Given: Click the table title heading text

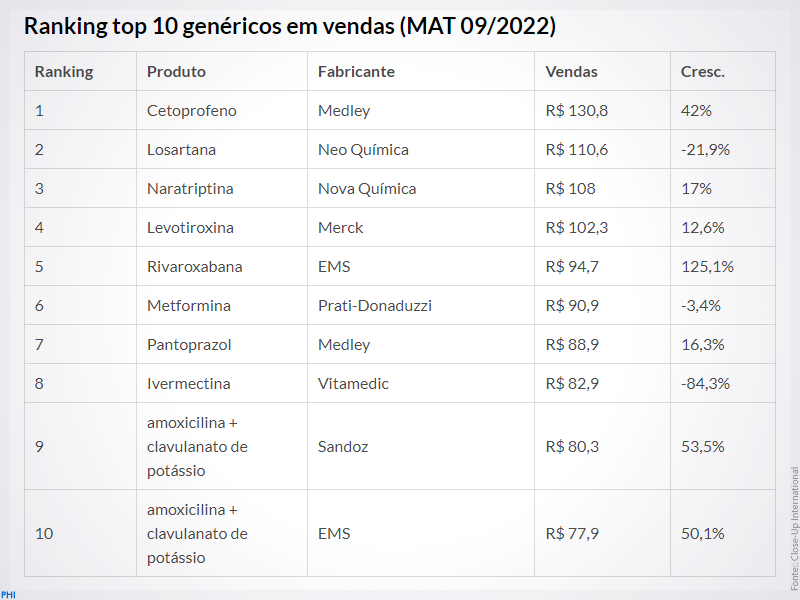Looking at the screenshot, I should [290, 26].
